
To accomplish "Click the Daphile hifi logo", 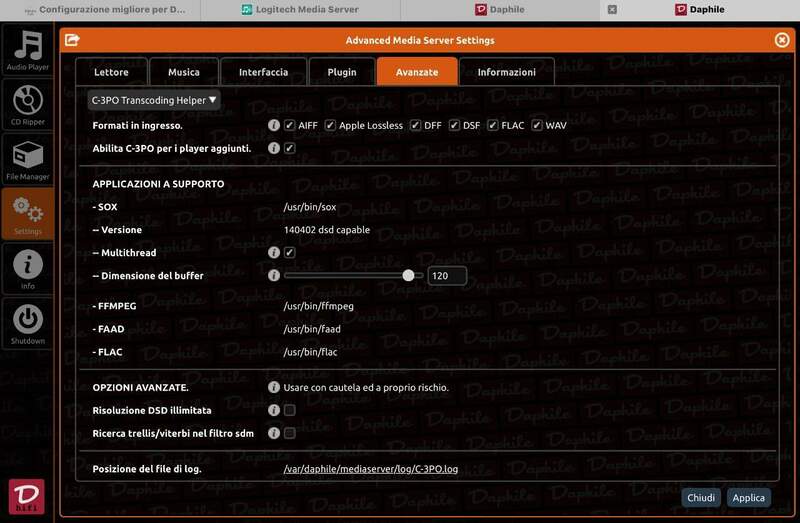I will click(x=26, y=496).
